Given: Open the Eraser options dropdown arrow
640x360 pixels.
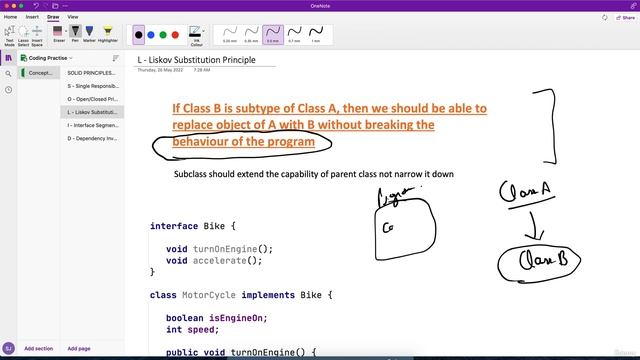Looking at the screenshot, I should coord(66,31).
